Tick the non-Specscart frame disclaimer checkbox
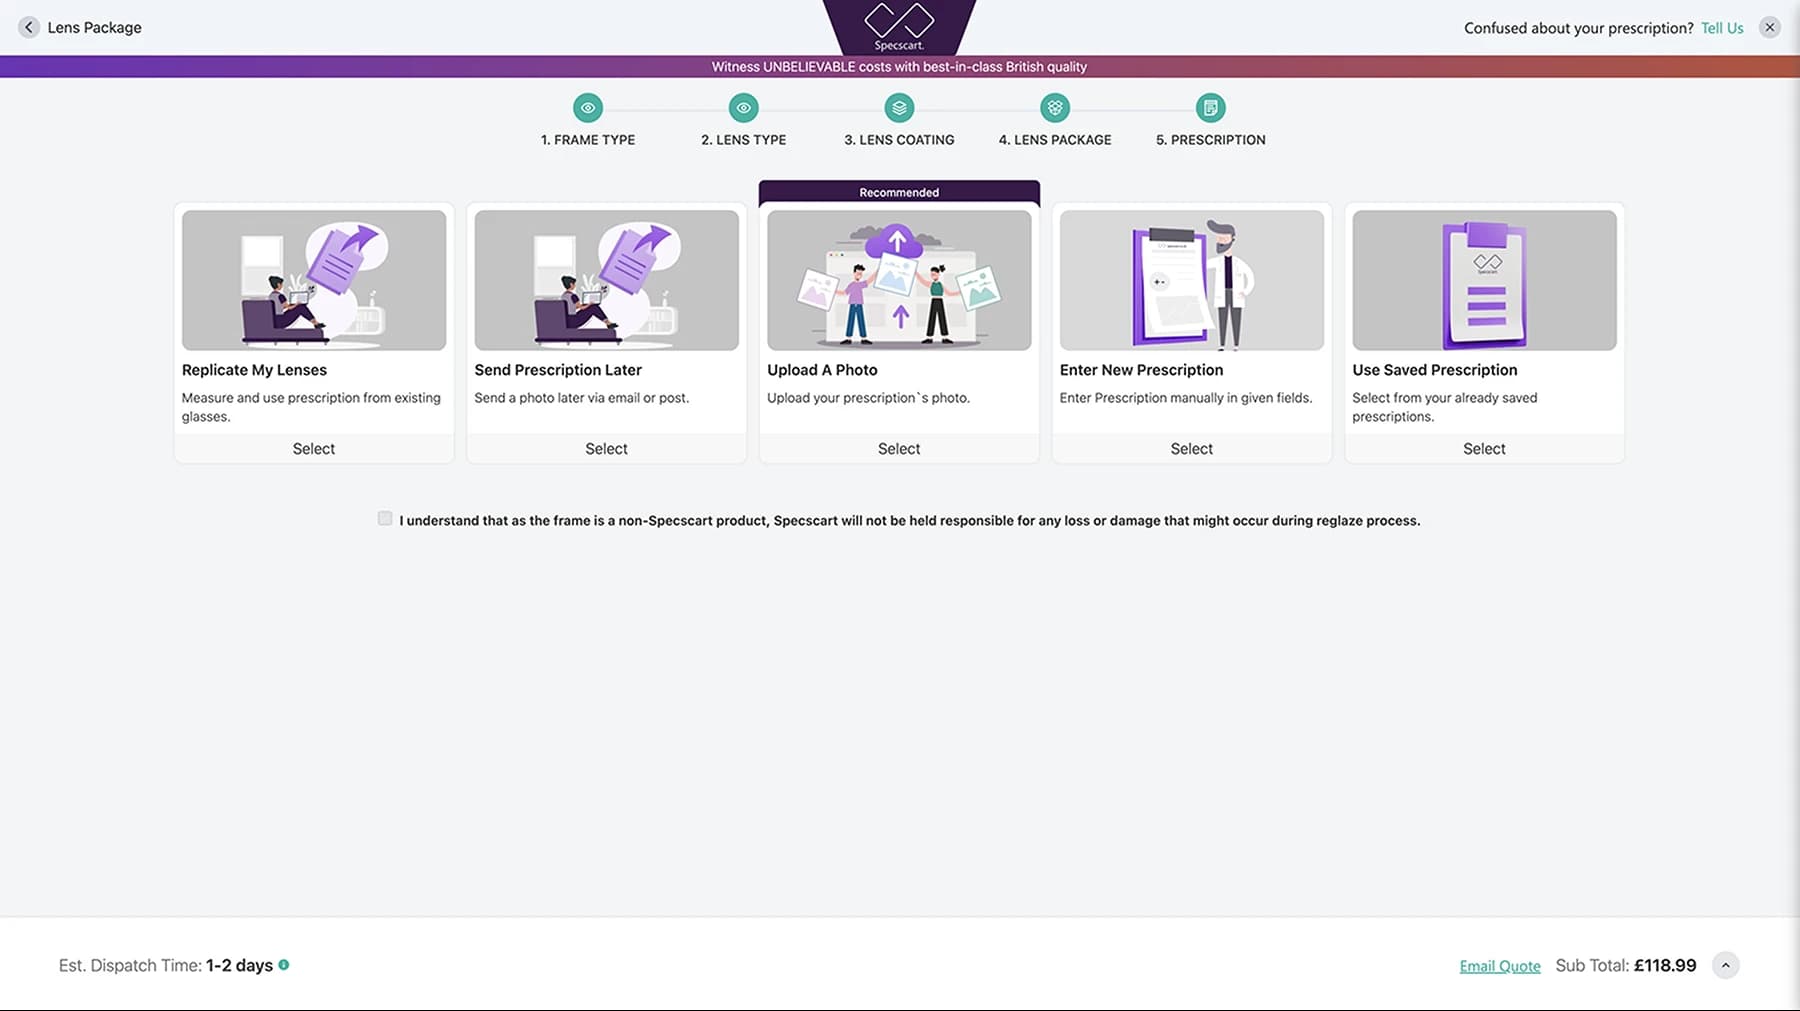 point(385,518)
